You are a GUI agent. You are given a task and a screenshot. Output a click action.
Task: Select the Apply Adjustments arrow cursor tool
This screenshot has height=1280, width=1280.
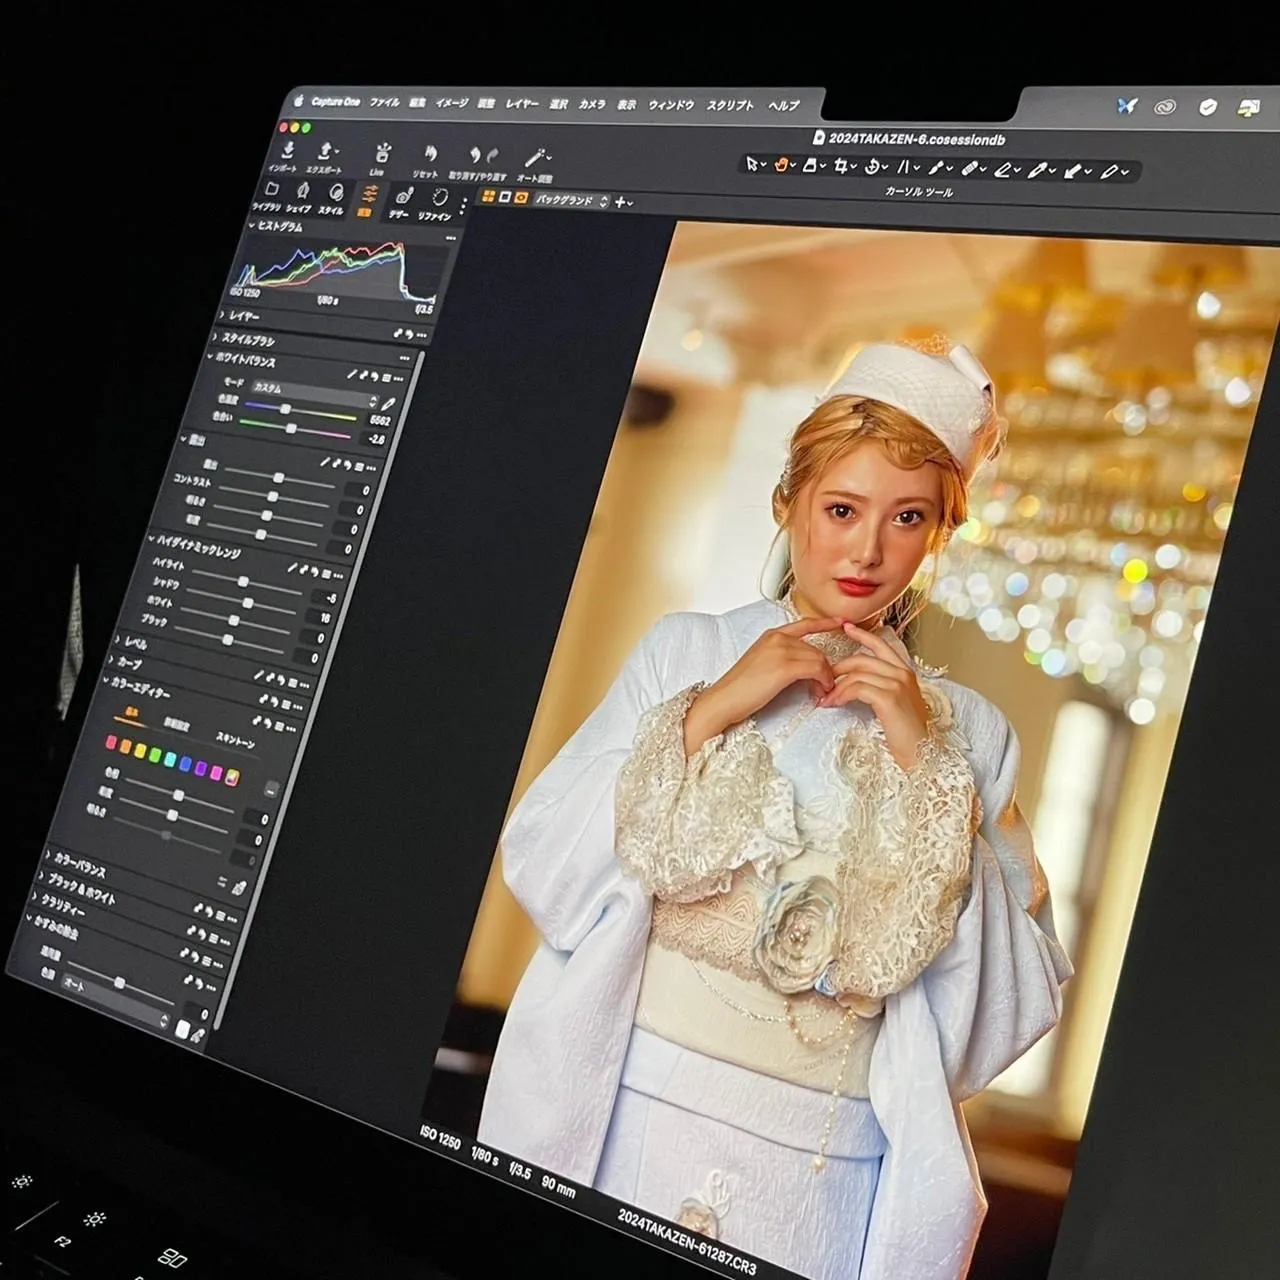pos(1073,172)
